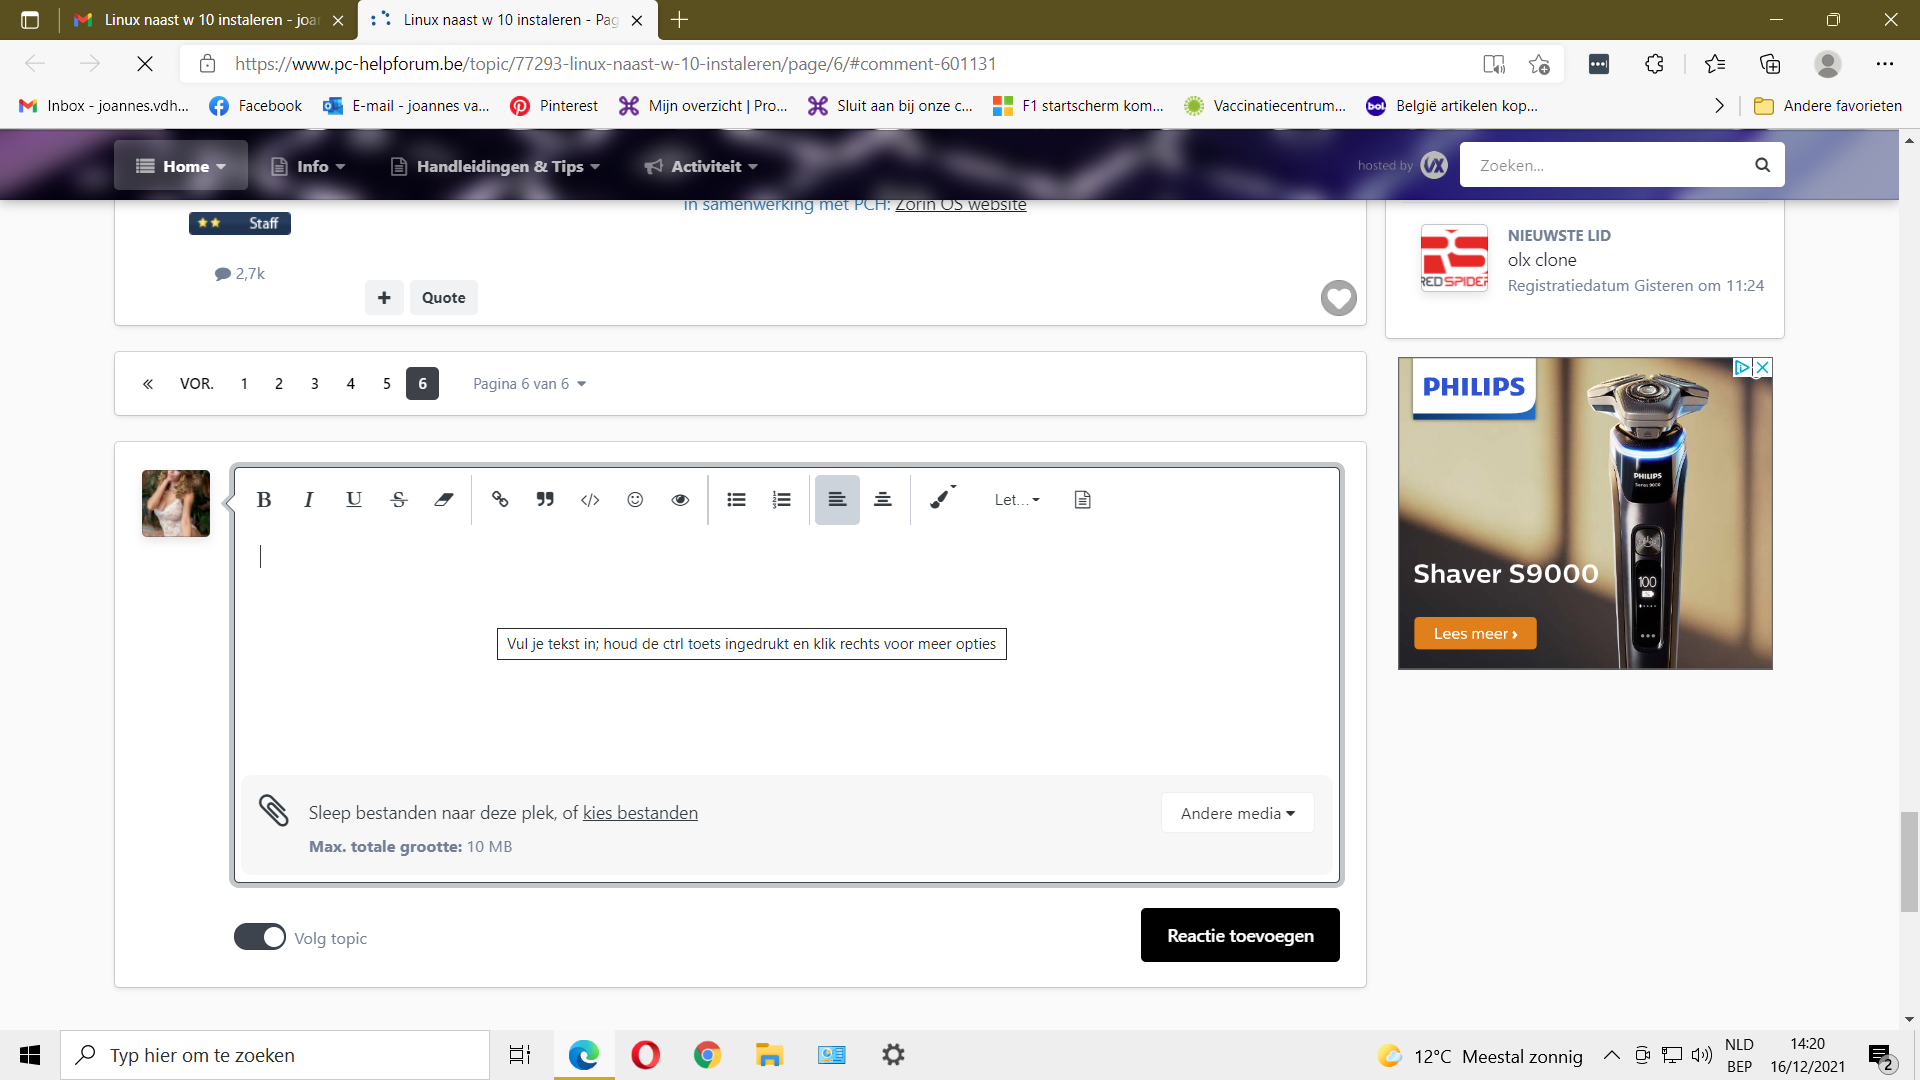Click the eraser remove-format icon

point(444,500)
